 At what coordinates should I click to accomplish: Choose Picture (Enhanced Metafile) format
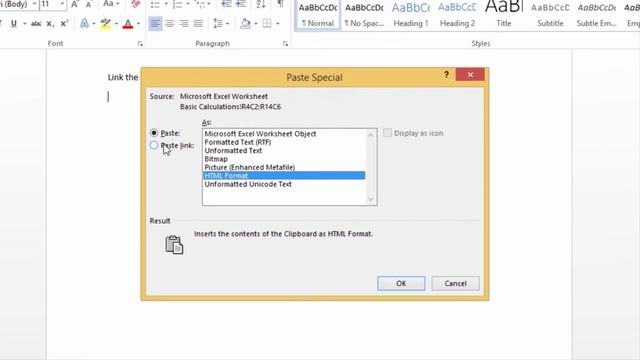pyautogui.click(x=249, y=167)
